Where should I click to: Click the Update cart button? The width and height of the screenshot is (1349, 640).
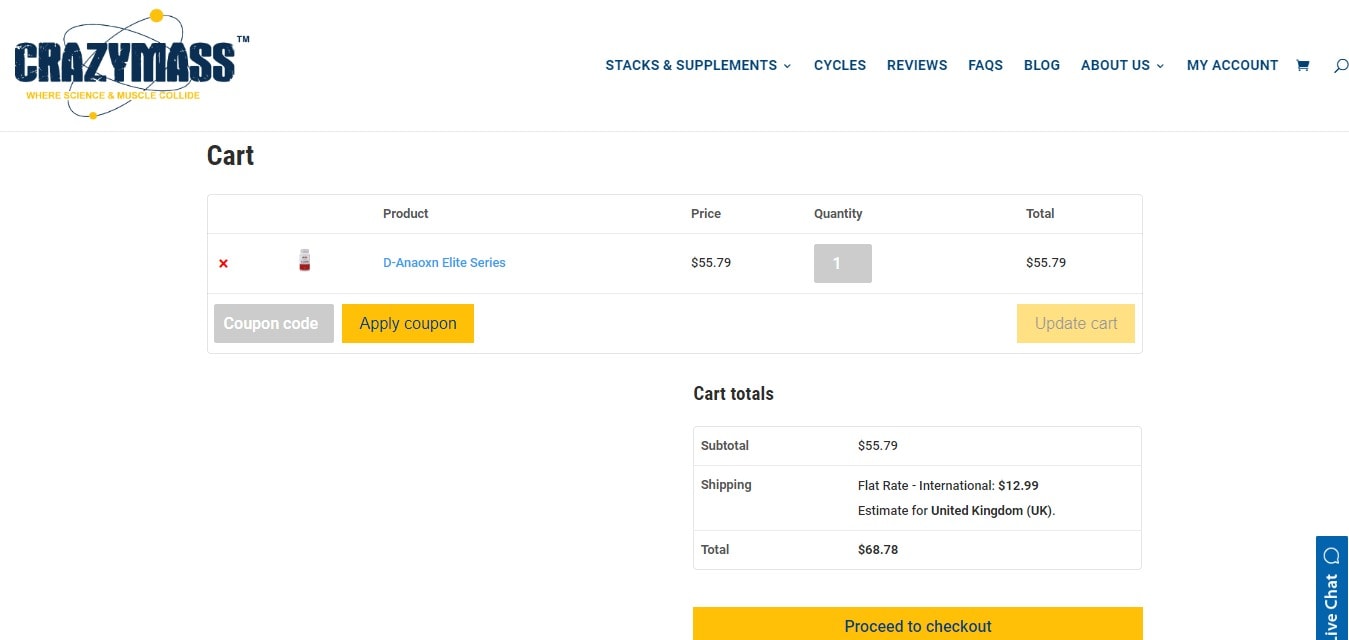[1076, 323]
